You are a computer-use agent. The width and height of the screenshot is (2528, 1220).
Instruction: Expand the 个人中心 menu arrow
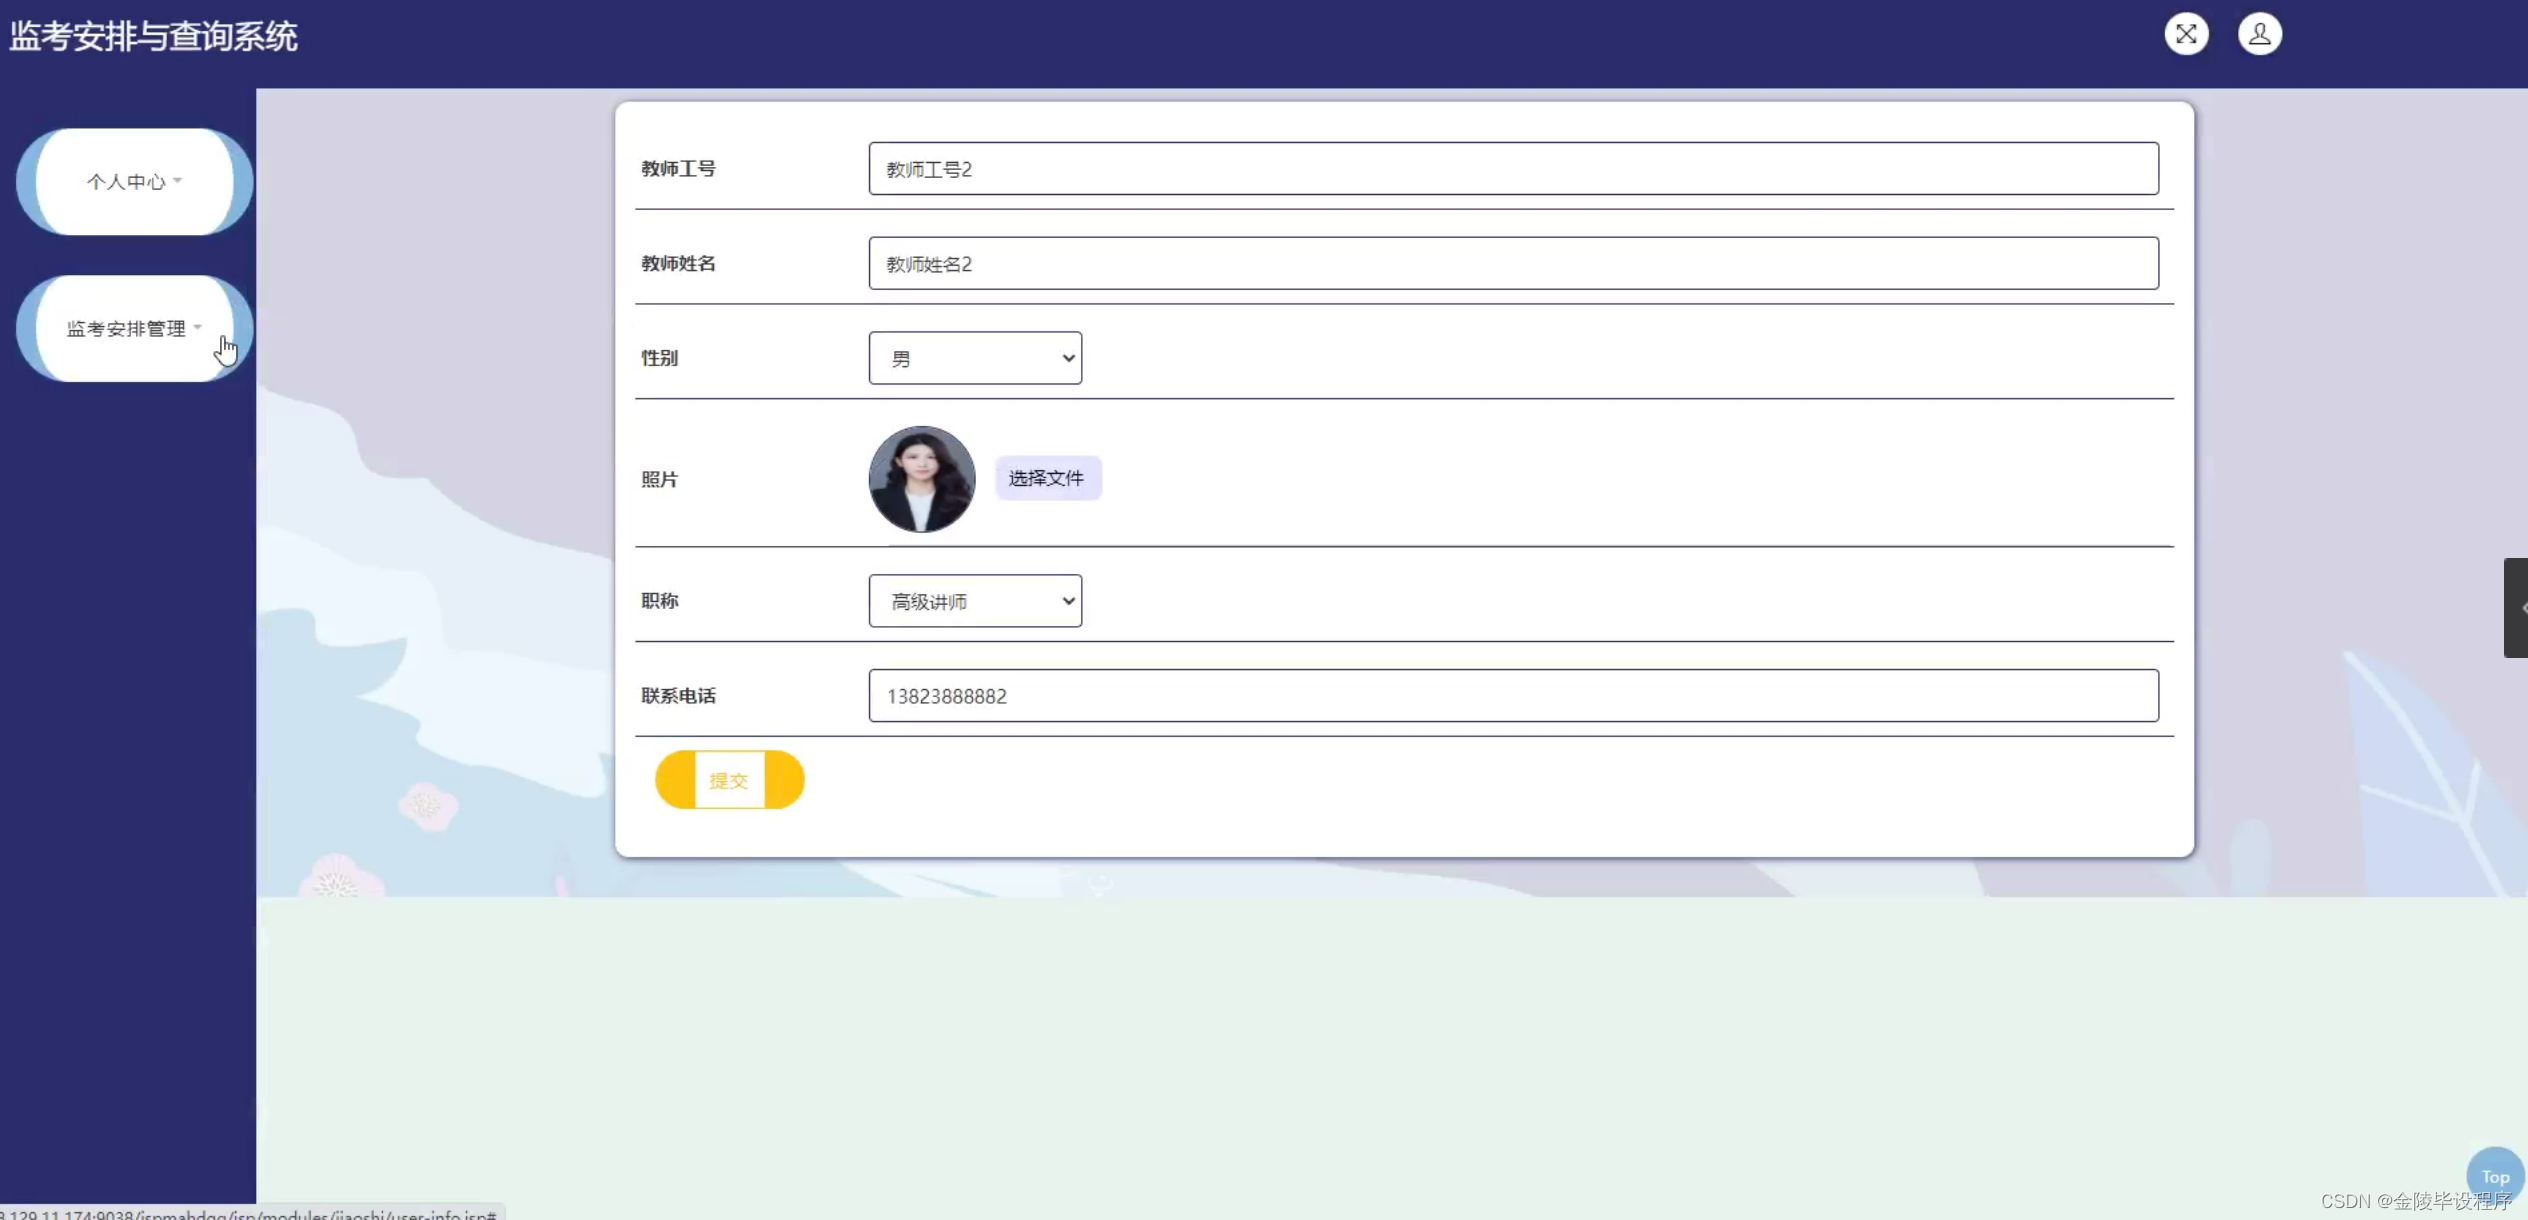[178, 181]
